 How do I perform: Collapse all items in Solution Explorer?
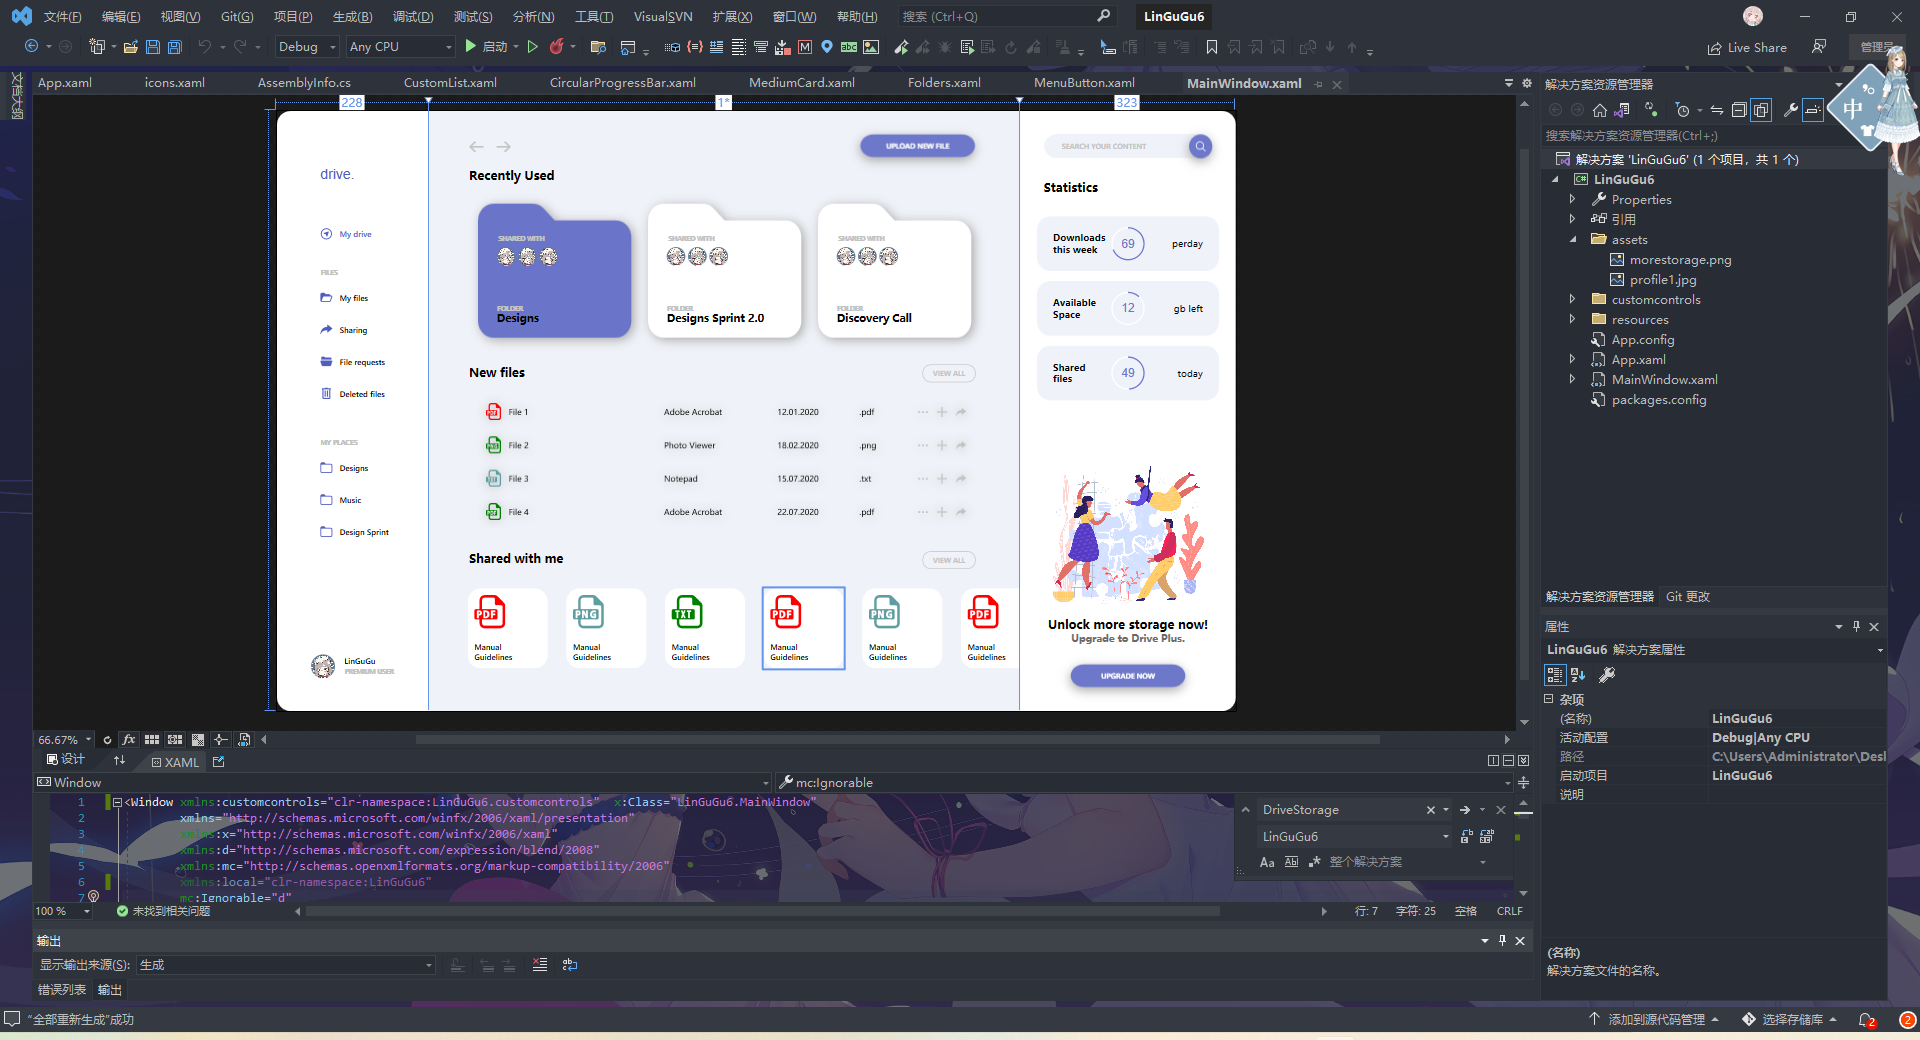pyautogui.click(x=1739, y=110)
